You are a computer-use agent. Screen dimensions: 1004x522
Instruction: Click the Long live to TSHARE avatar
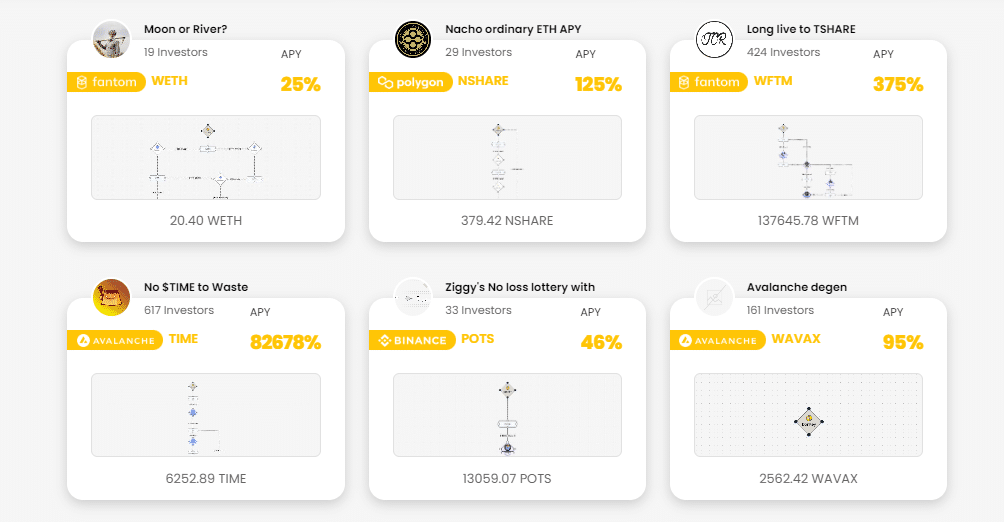[714, 39]
